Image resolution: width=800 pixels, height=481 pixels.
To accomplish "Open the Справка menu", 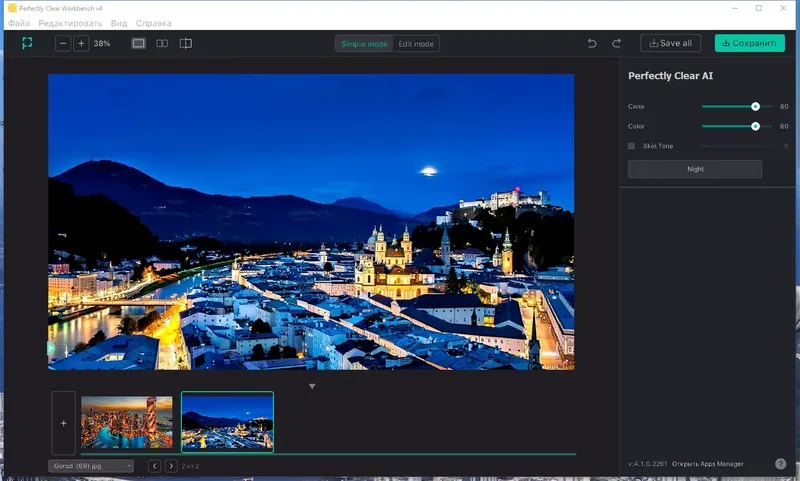I will click(153, 23).
